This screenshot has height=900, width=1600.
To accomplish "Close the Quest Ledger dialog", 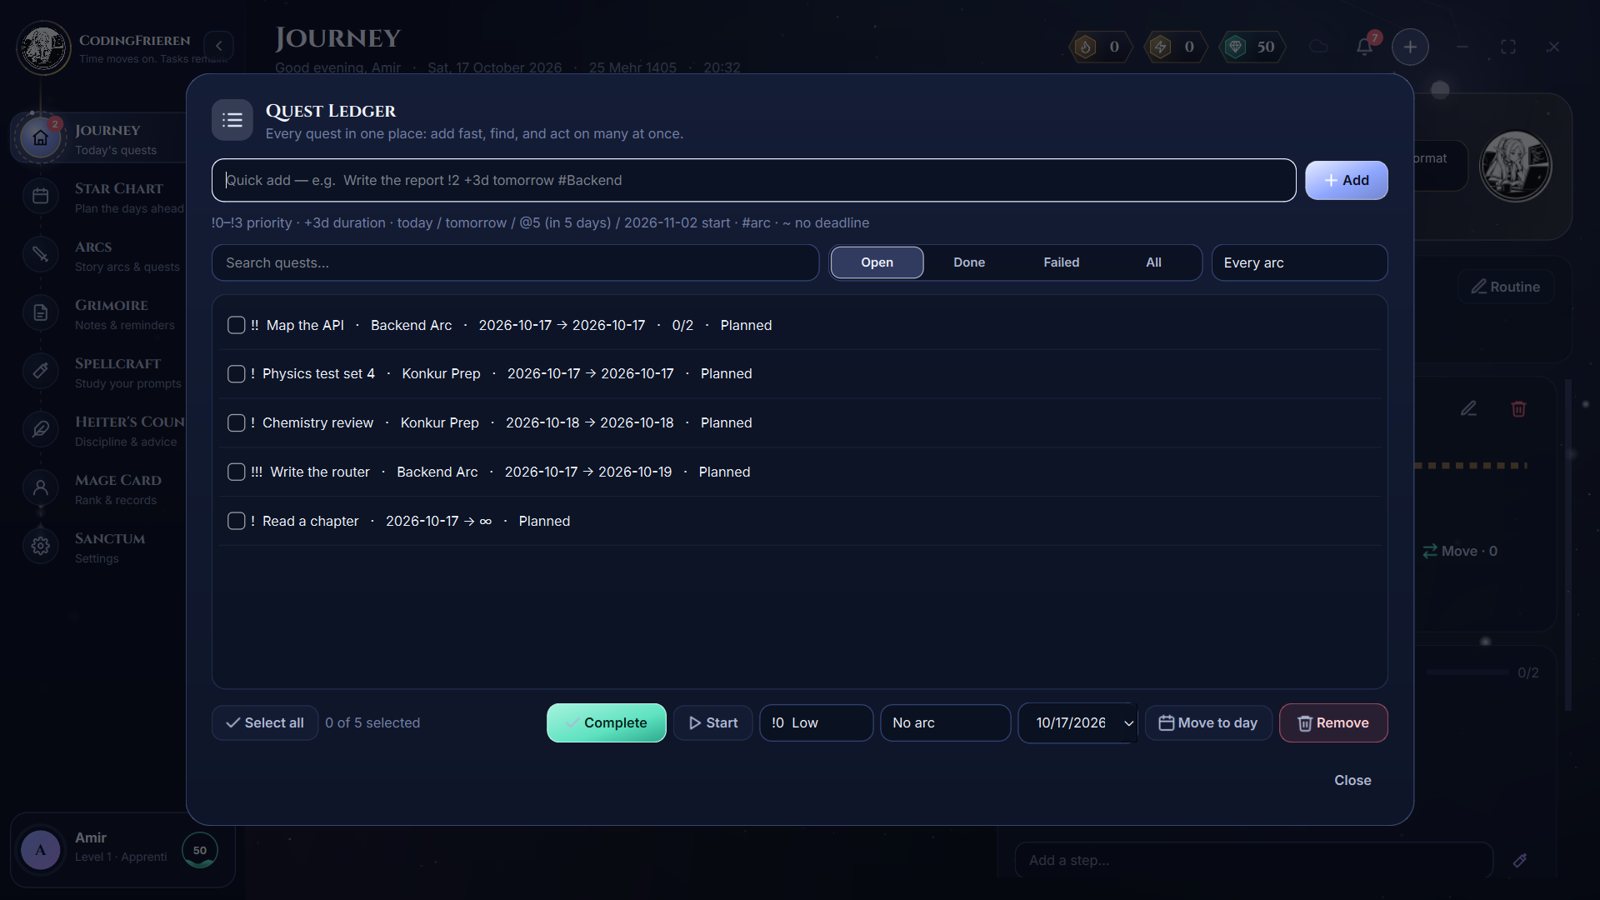I will click(1352, 780).
